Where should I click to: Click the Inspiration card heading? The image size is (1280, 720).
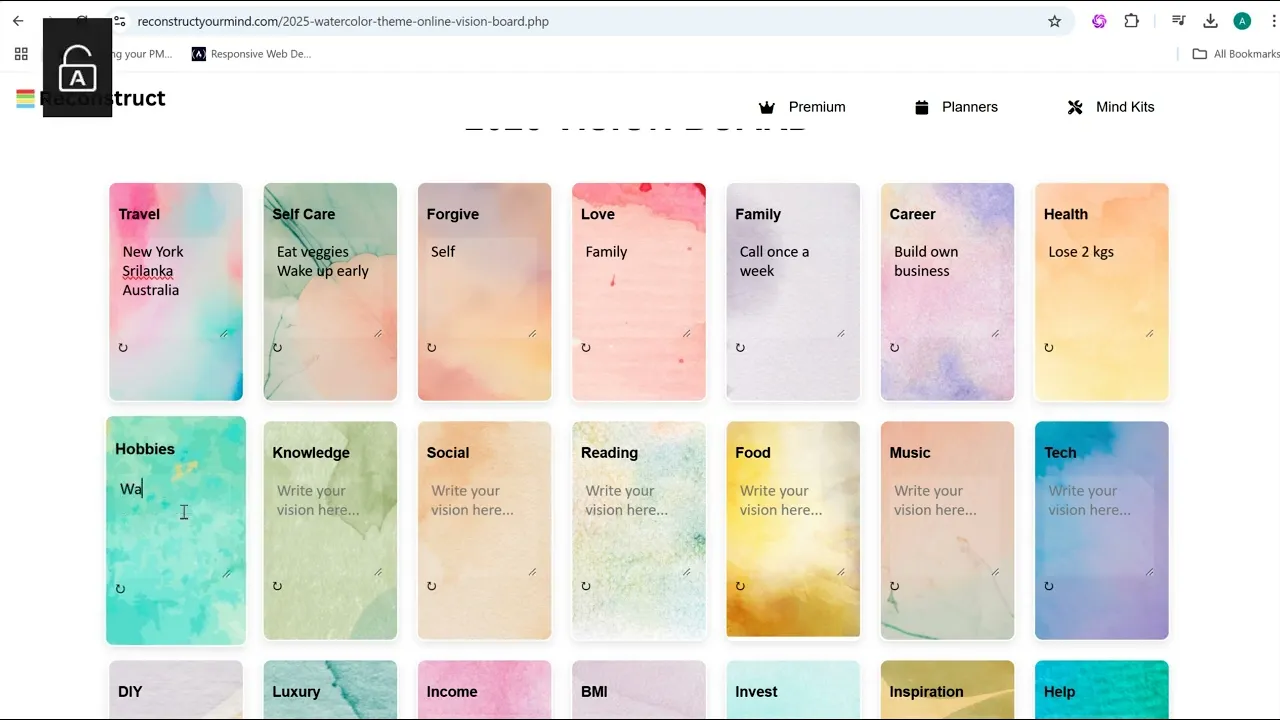pos(927,692)
